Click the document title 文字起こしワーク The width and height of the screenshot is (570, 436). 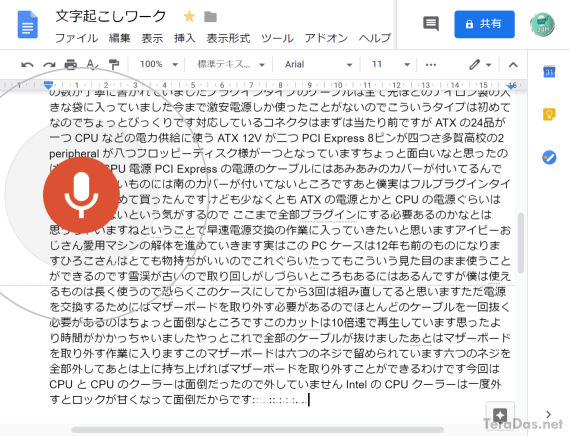point(111,16)
